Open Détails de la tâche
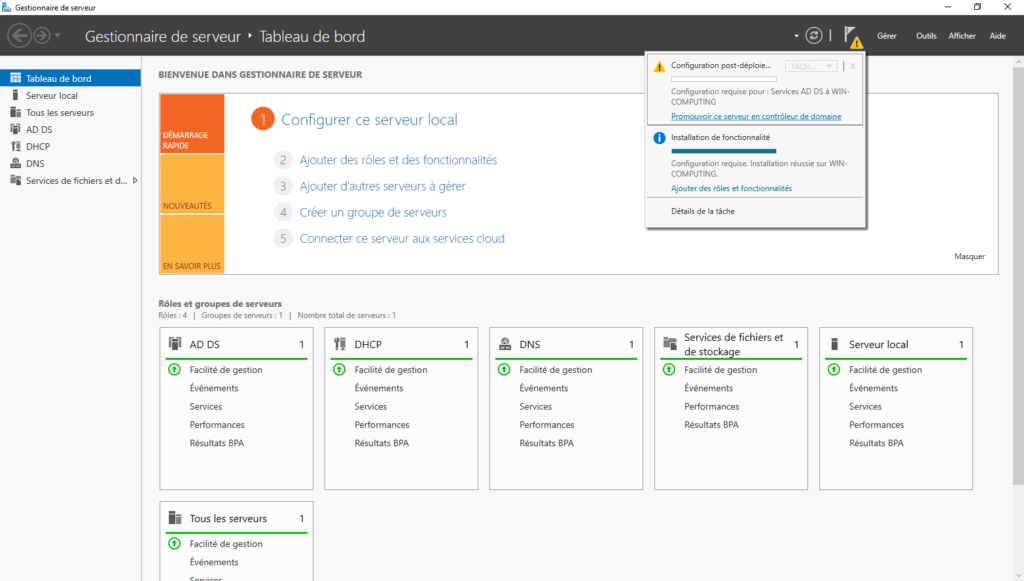Screen dimensions: 1024x581 coord(703,211)
